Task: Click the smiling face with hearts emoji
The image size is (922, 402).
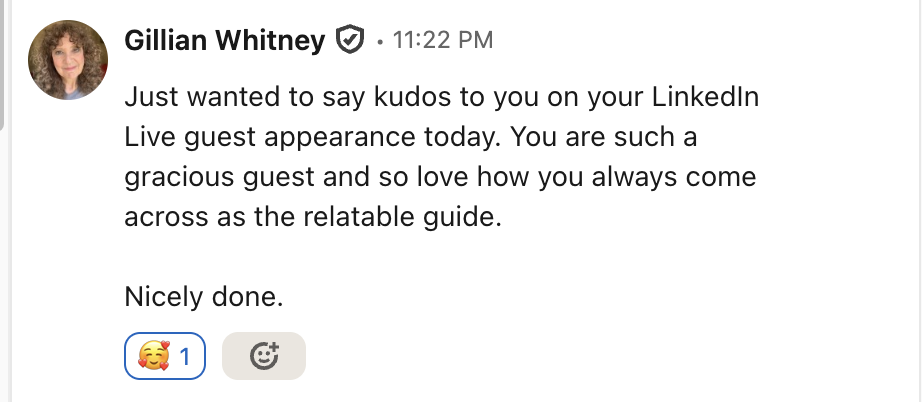Action: [x=153, y=356]
